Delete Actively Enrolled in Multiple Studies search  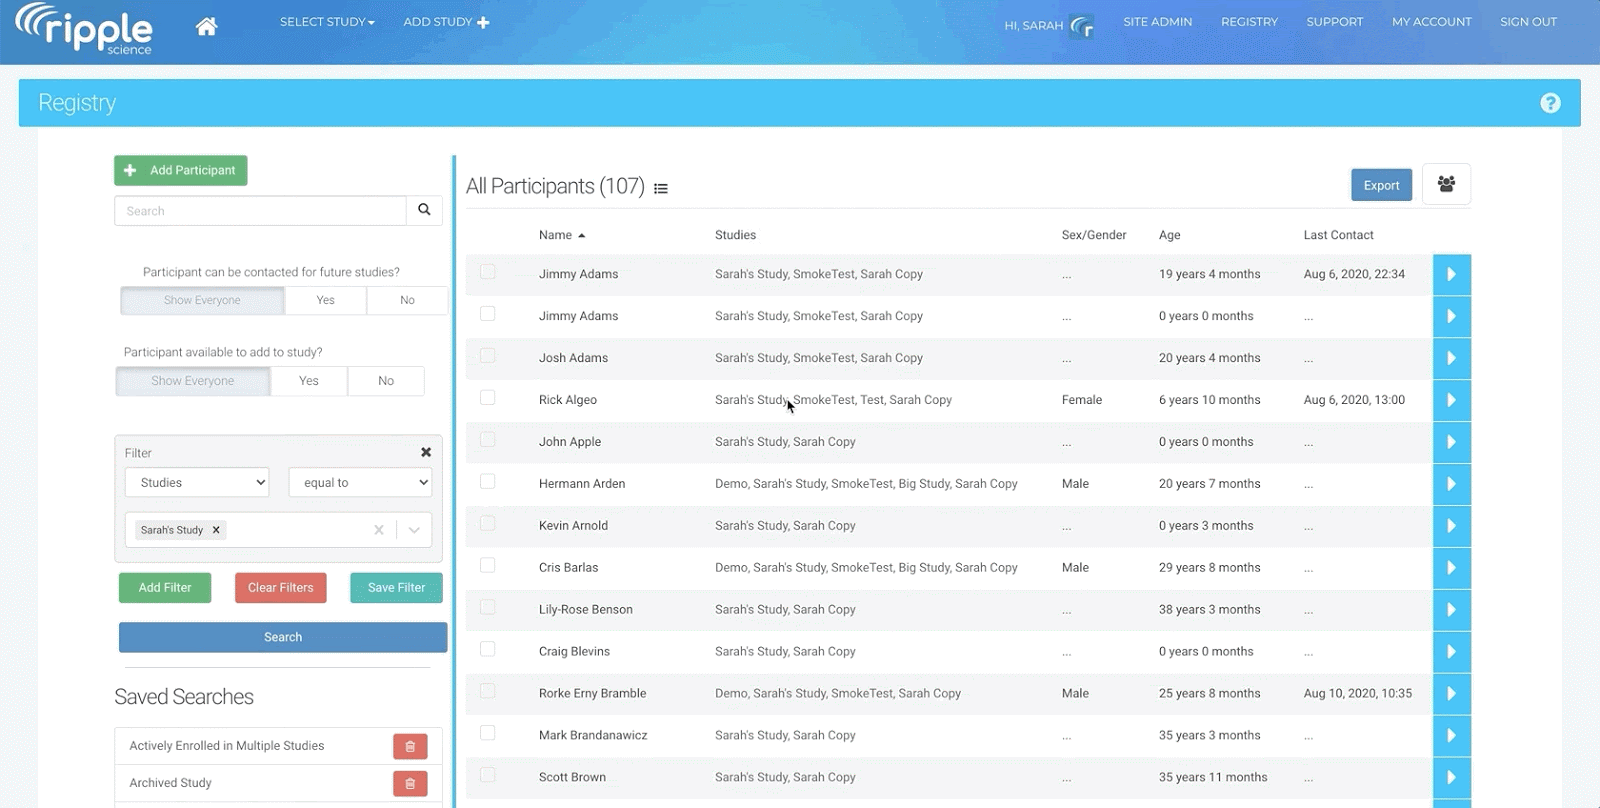(x=410, y=746)
